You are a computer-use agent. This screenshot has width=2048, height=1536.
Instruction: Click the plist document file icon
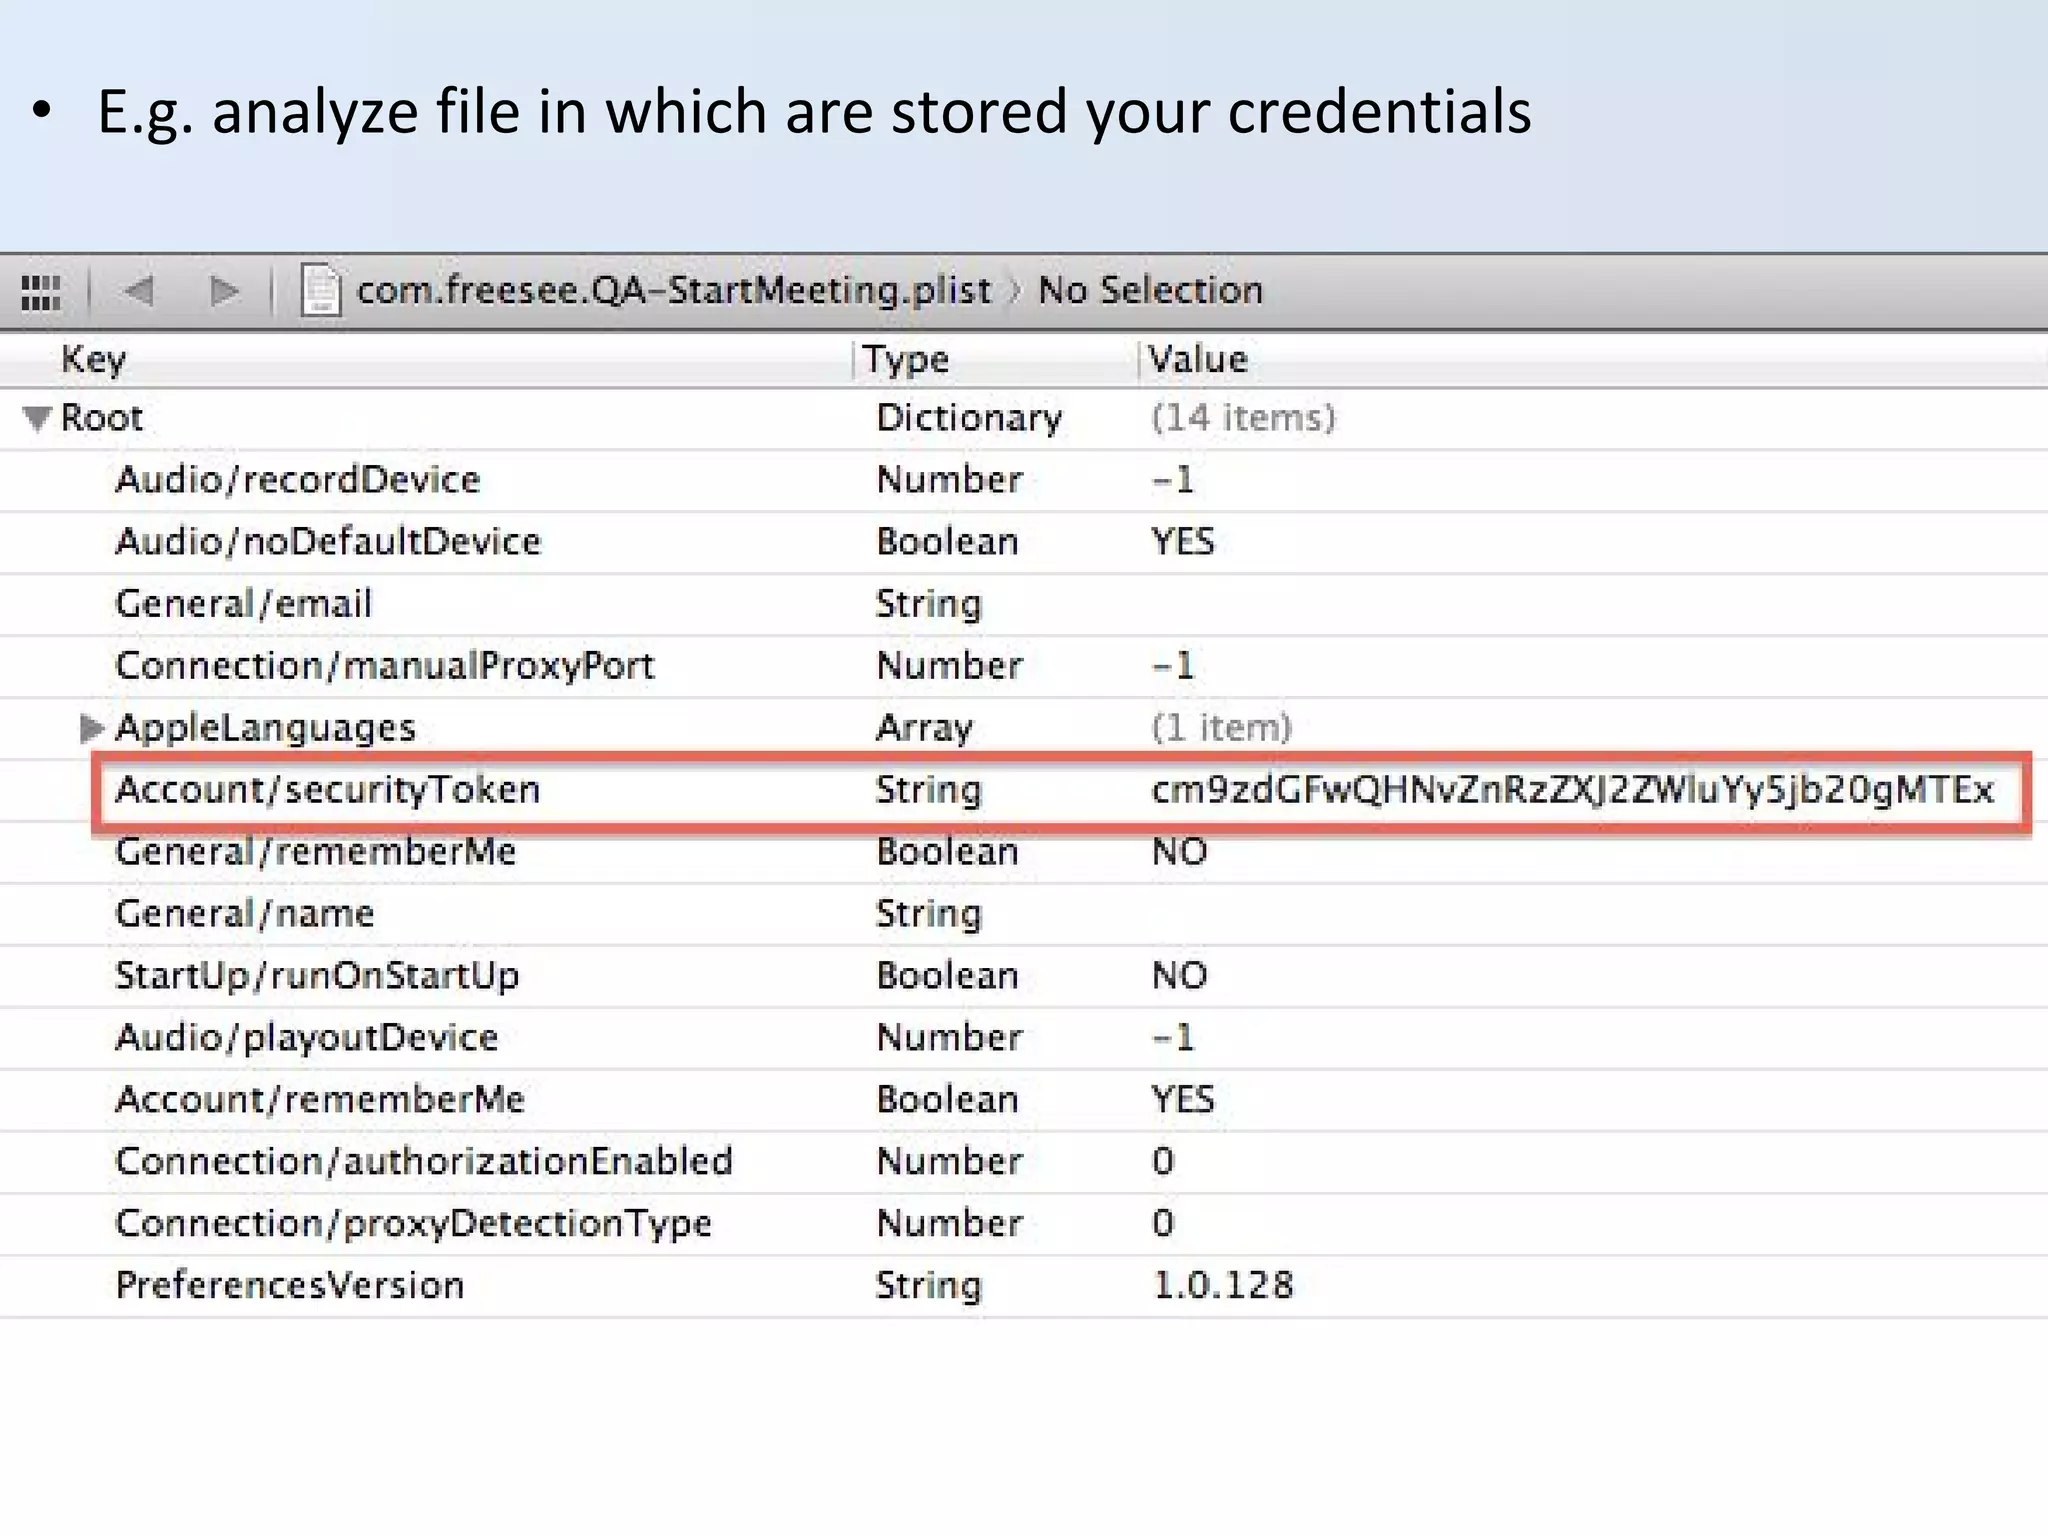point(321,291)
